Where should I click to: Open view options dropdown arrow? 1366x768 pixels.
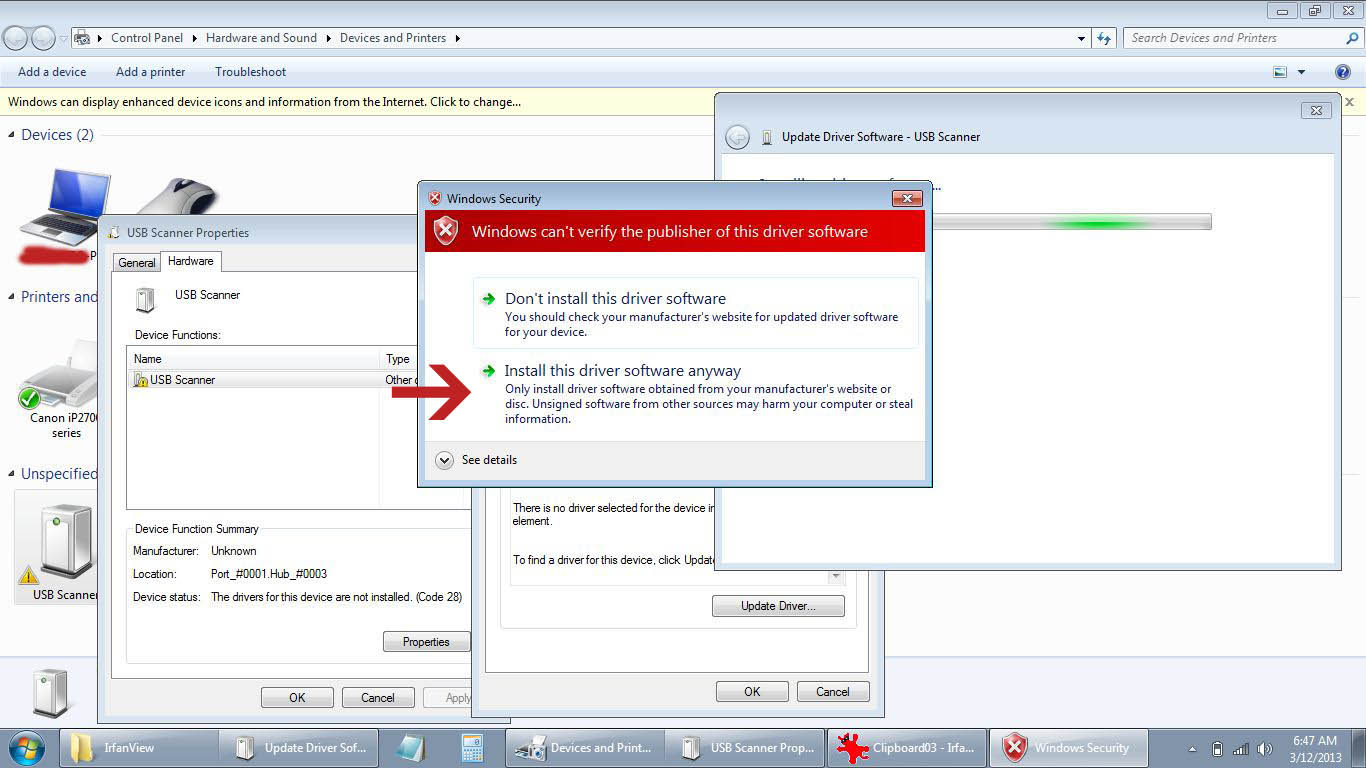1301,72
